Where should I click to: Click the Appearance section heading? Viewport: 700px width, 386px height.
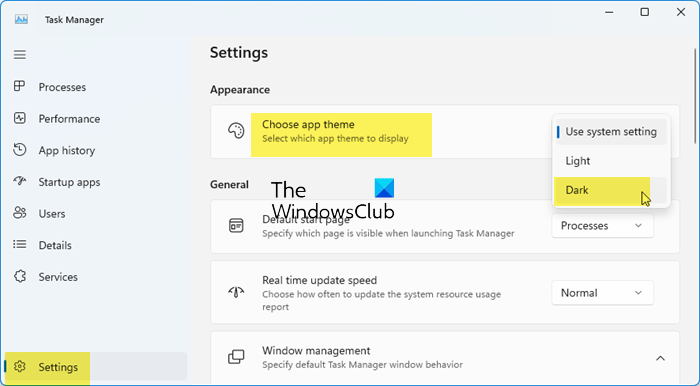[240, 90]
